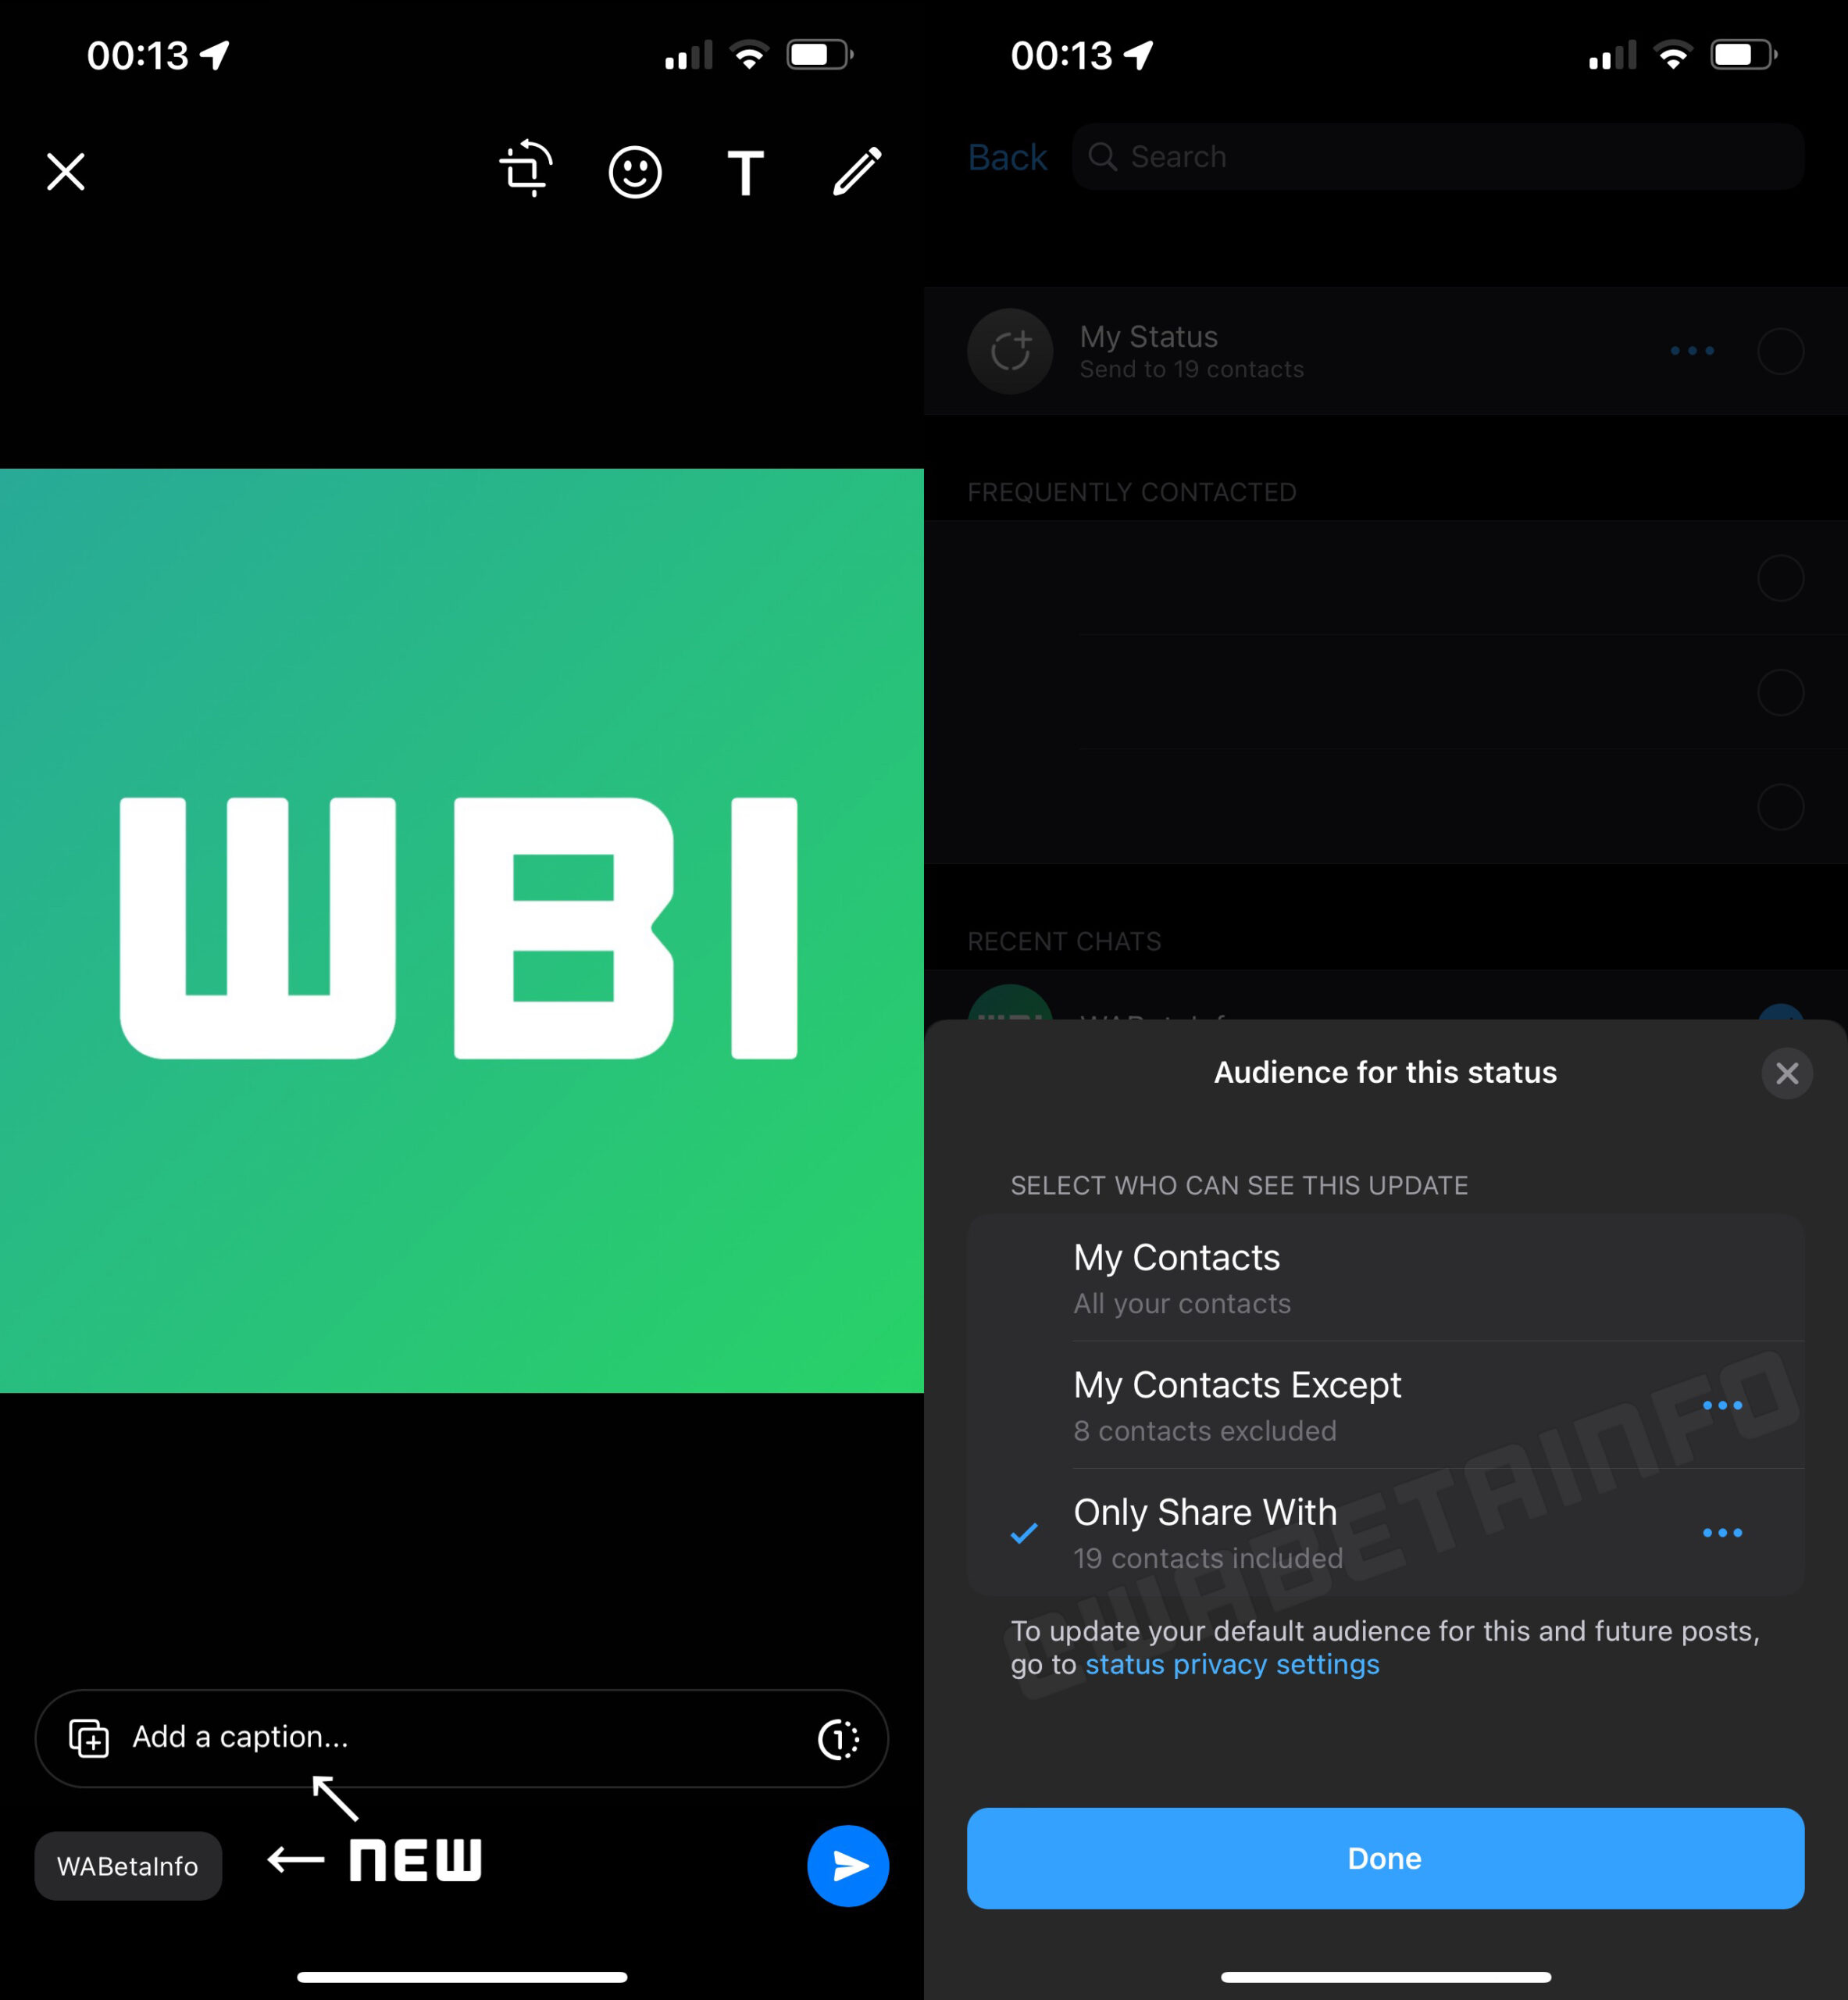Select My Status to send update

[1385, 348]
